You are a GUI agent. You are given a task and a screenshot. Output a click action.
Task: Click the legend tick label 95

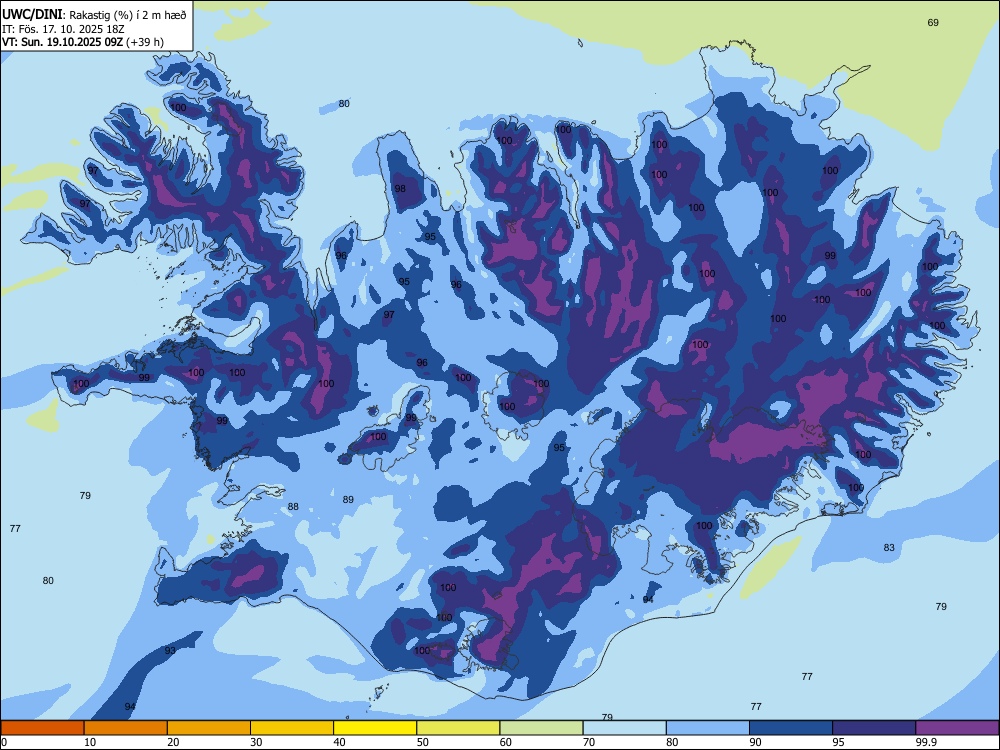point(839,742)
